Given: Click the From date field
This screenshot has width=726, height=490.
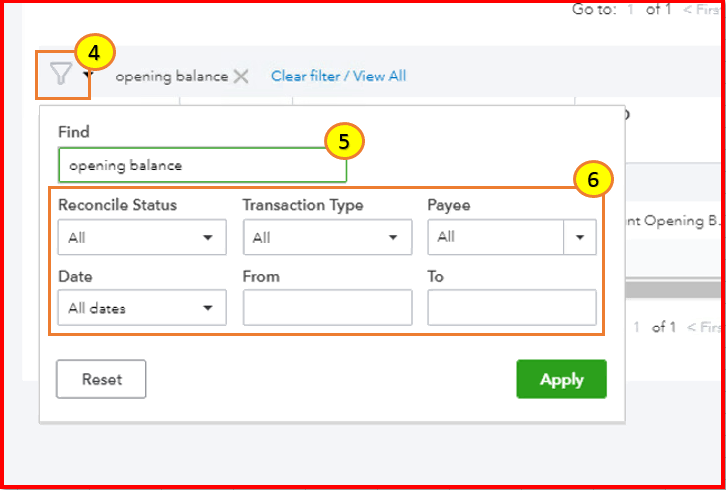Looking at the screenshot, I should pyautogui.click(x=327, y=308).
